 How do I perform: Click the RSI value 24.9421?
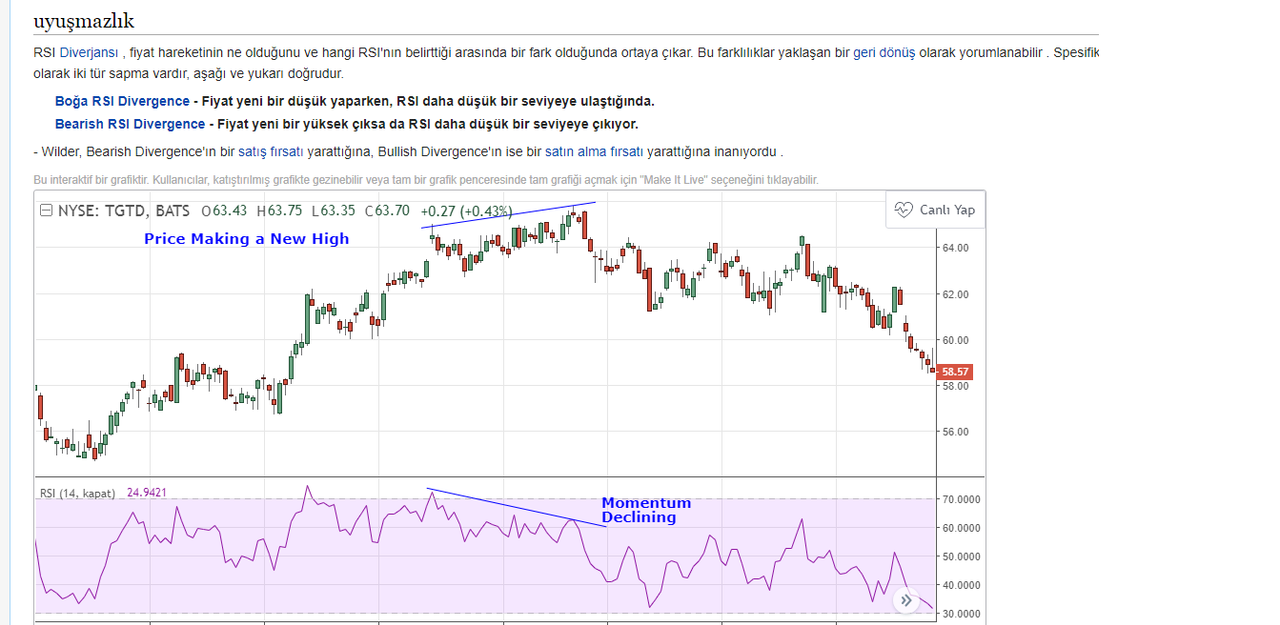pos(147,493)
